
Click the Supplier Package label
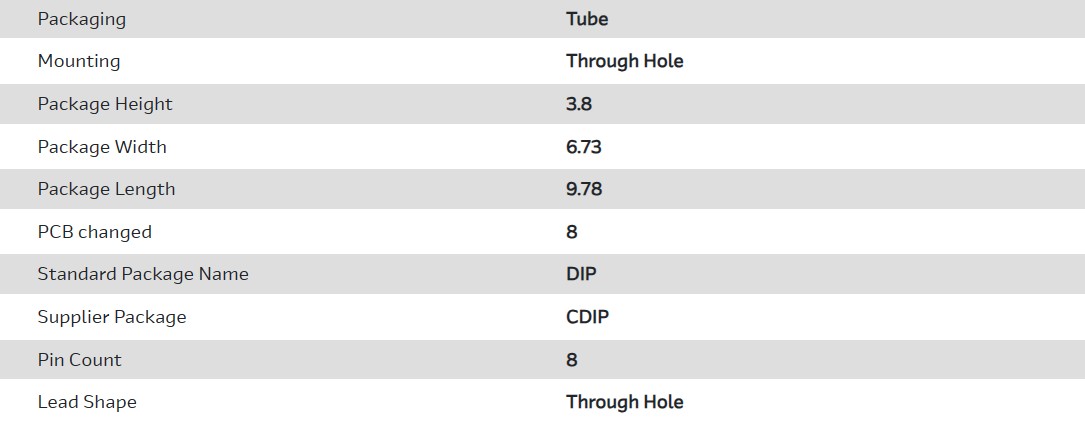(x=112, y=317)
